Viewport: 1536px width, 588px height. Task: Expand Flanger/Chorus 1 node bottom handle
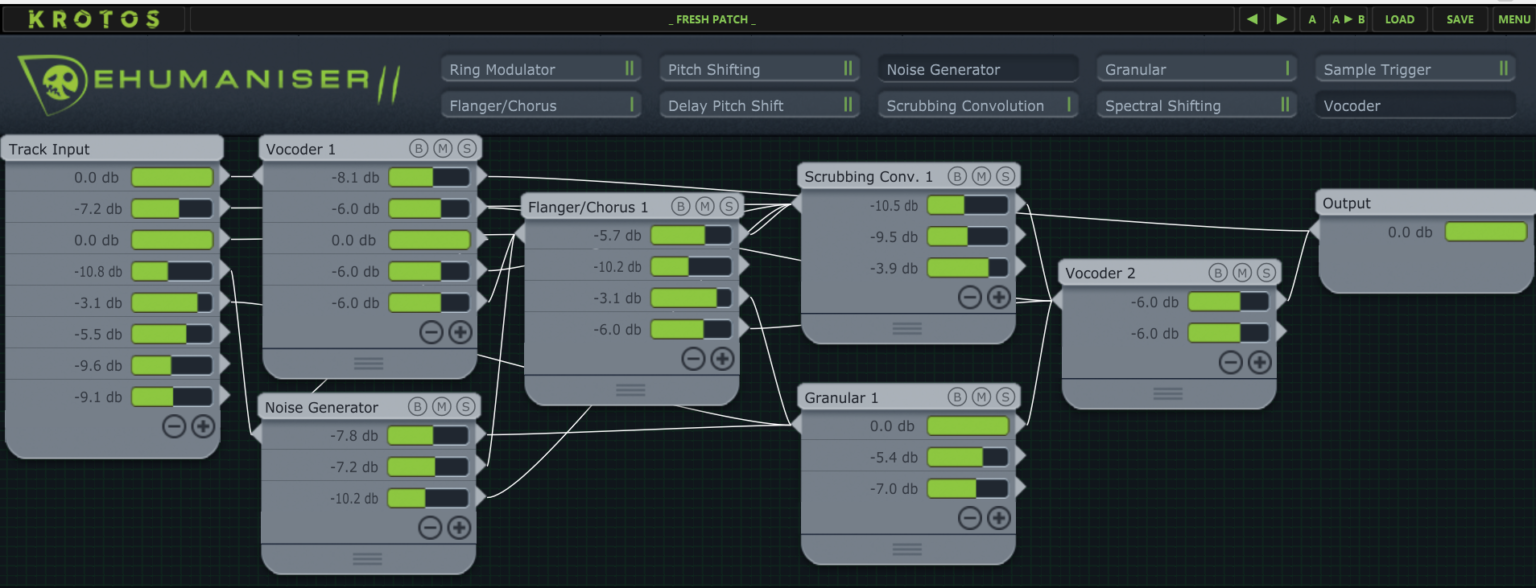(x=631, y=389)
